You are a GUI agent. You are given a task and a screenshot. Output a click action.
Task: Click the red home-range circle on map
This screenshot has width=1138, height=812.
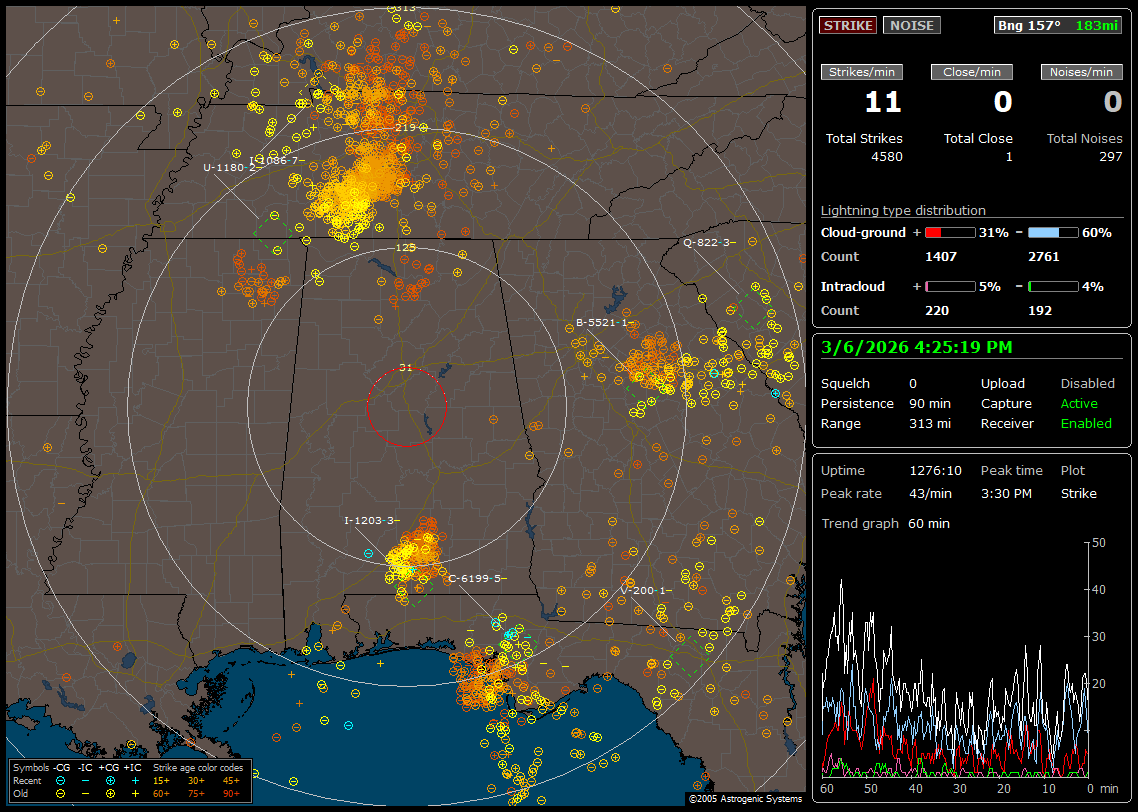pyautogui.click(x=406, y=407)
